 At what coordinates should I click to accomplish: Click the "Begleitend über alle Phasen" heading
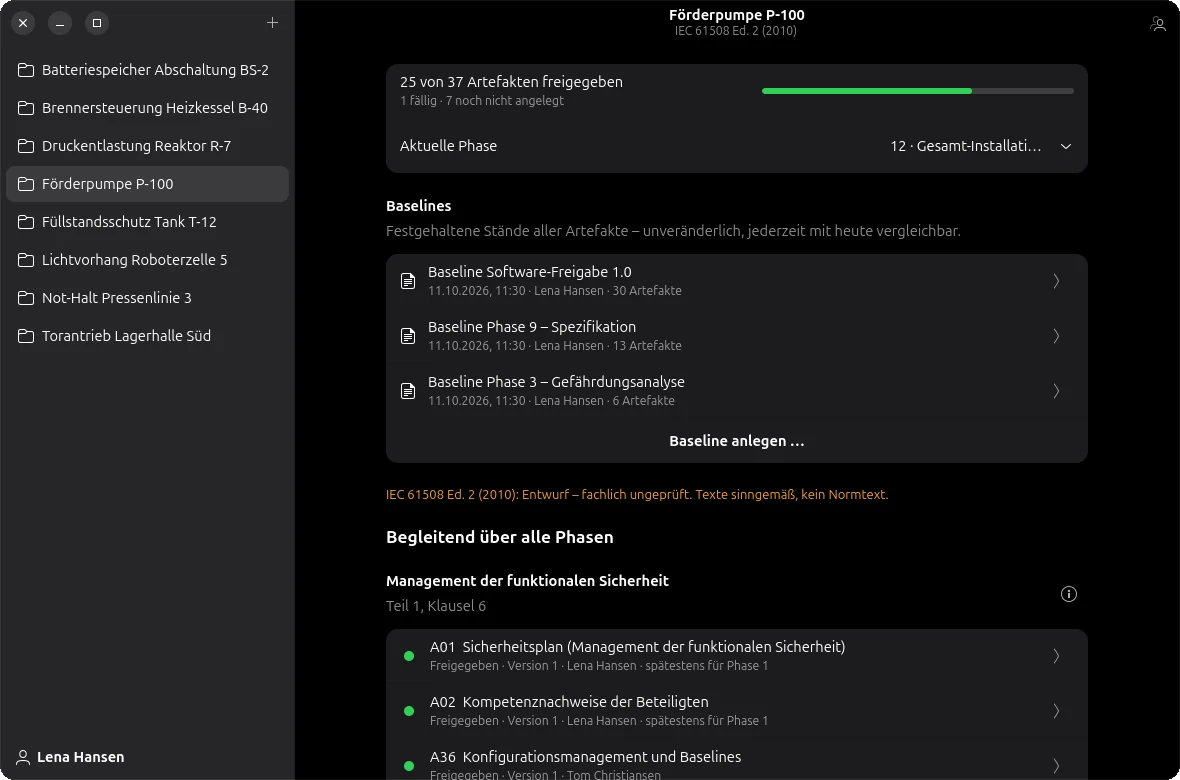[500, 538]
